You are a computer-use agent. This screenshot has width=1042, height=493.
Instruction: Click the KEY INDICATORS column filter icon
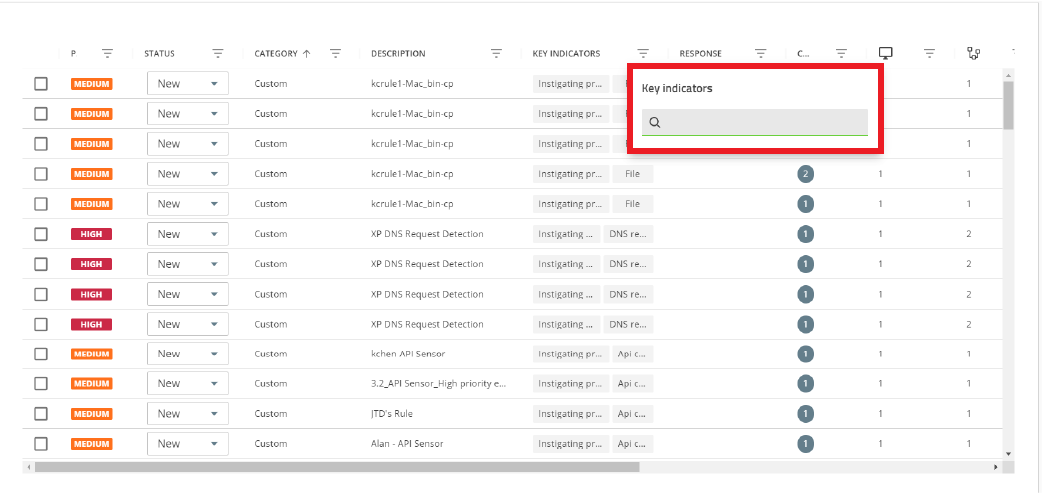click(x=643, y=54)
